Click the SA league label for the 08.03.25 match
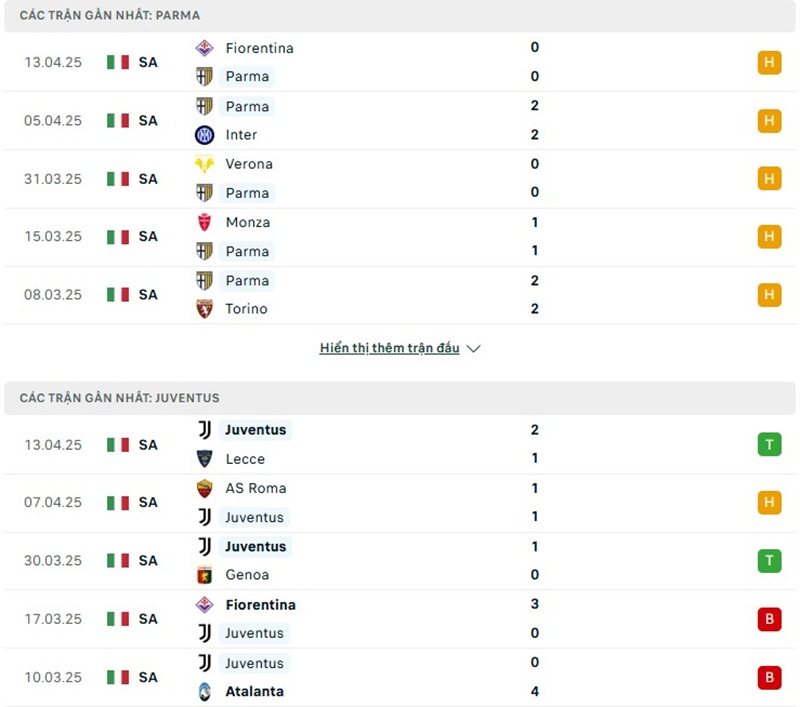The width and height of the screenshot is (800, 707). click(x=148, y=295)
